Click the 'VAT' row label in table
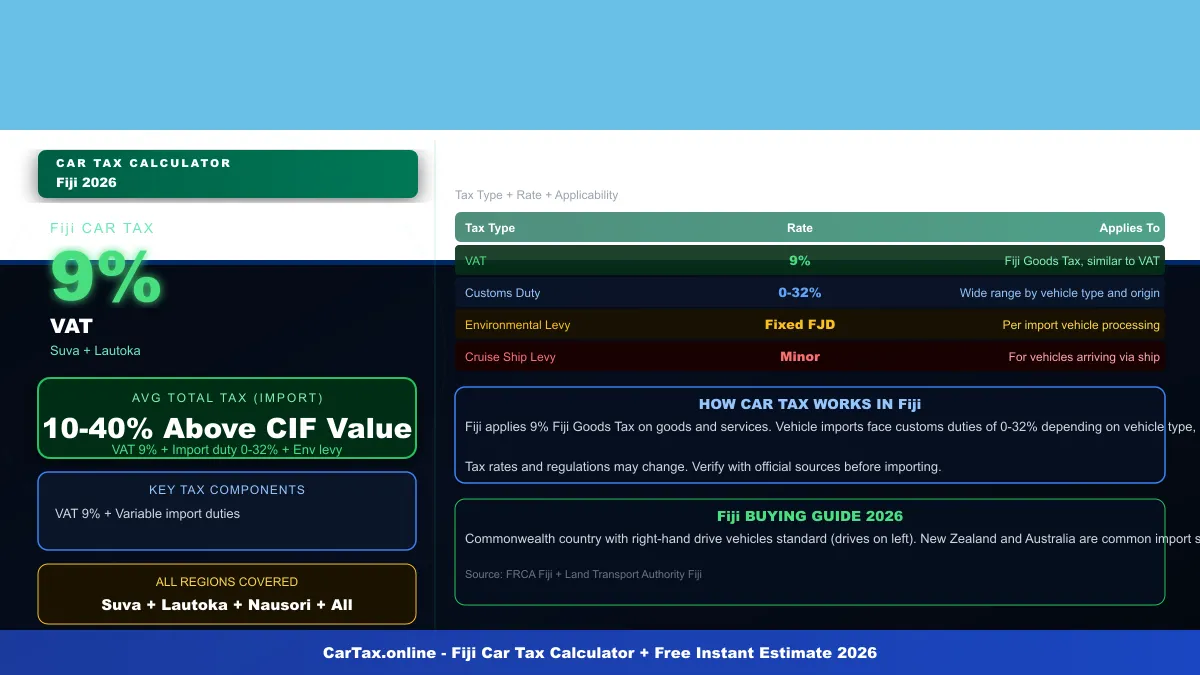The image size is (1200, 675). click(476, 261)
